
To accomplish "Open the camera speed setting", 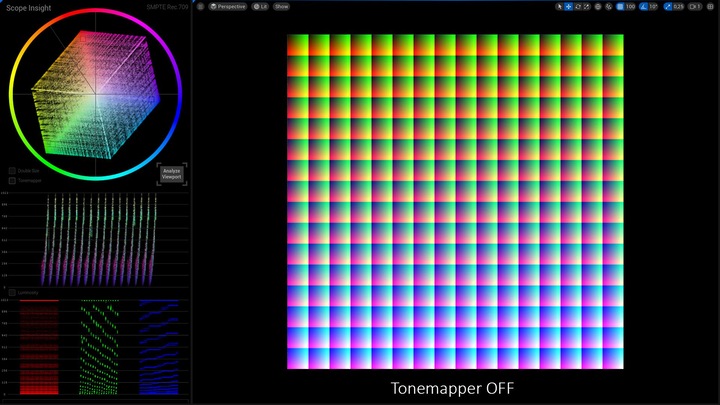I will click(695, 6).
